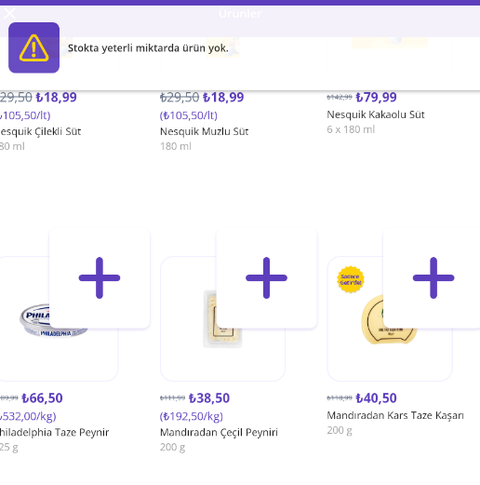Click the Ürünler page header title
The image size is (480, 485).
coord(240,14)
